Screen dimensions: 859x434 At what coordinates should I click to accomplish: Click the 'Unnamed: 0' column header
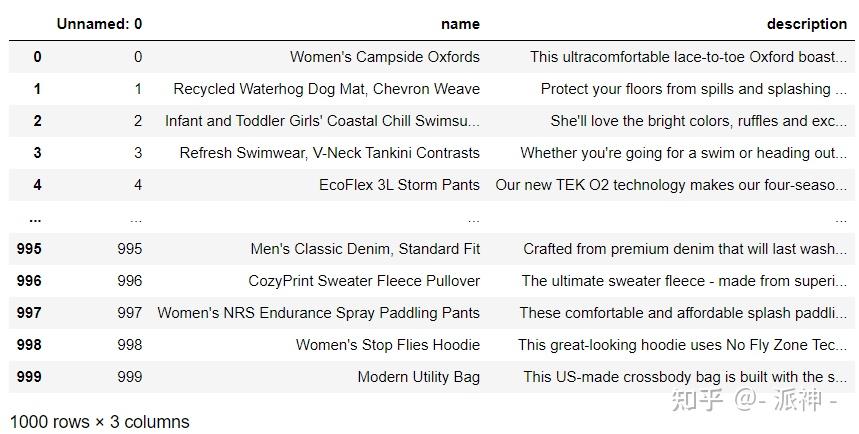(99, 24)
